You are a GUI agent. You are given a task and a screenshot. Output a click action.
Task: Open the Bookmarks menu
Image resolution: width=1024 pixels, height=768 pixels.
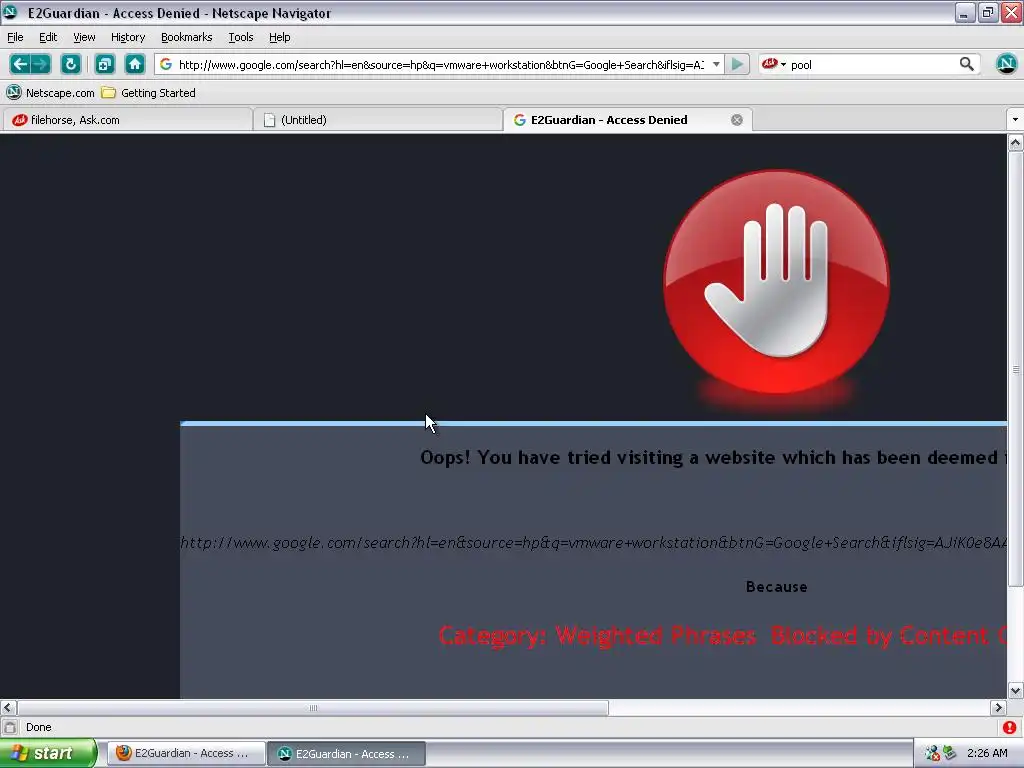[187, 37]
